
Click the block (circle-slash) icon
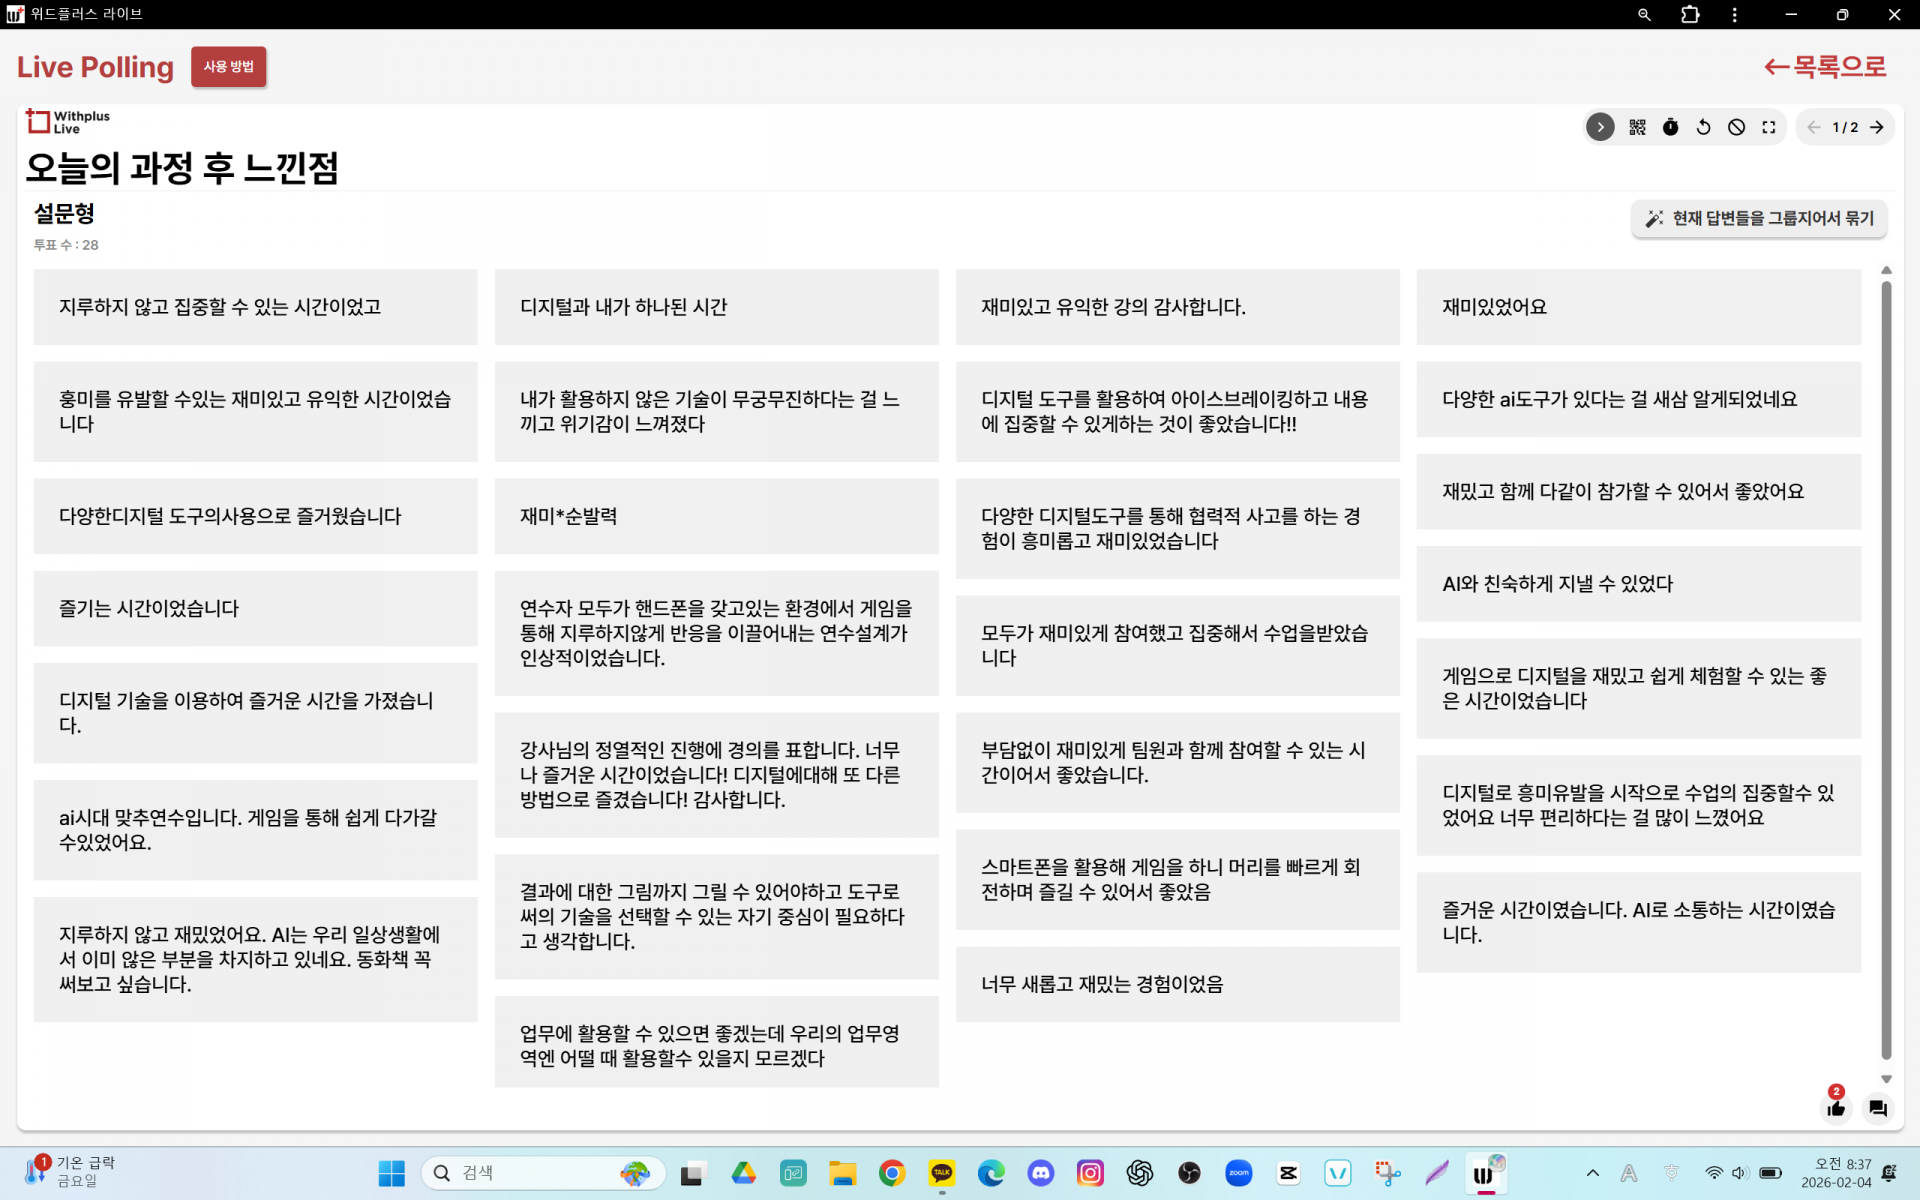(1736, 127)
